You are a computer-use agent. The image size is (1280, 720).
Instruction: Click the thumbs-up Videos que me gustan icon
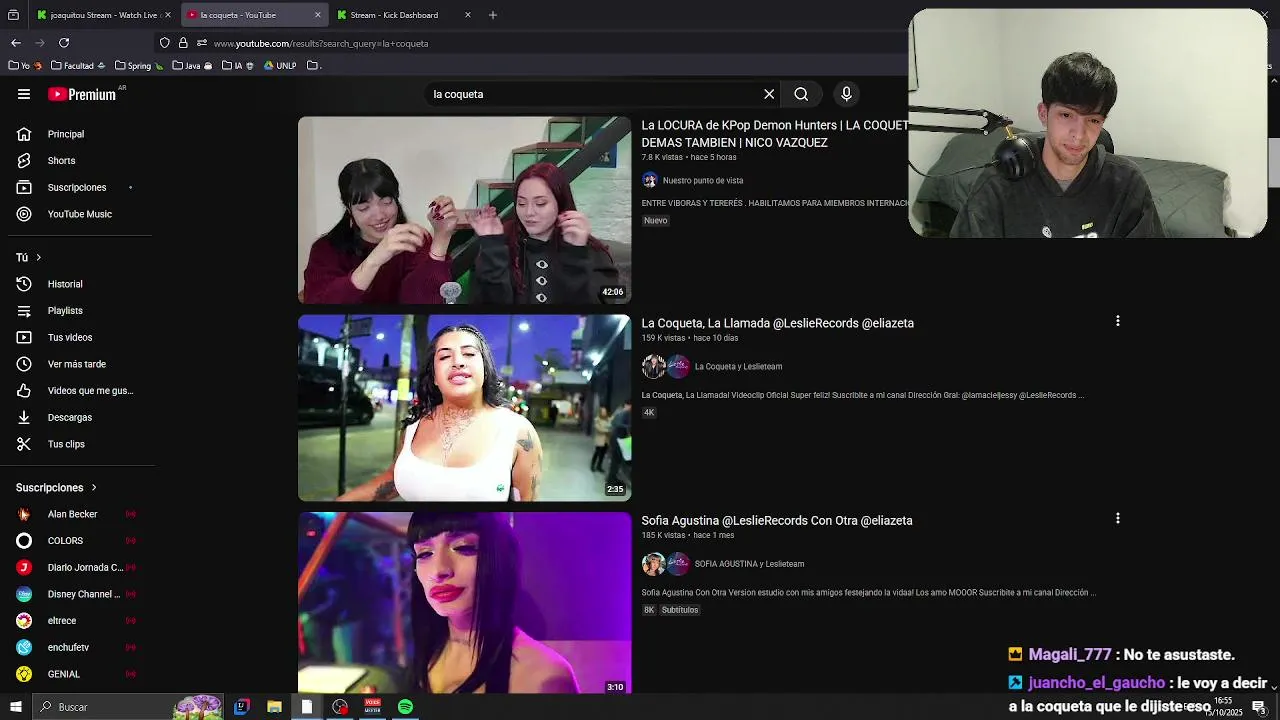coord(24,391)
